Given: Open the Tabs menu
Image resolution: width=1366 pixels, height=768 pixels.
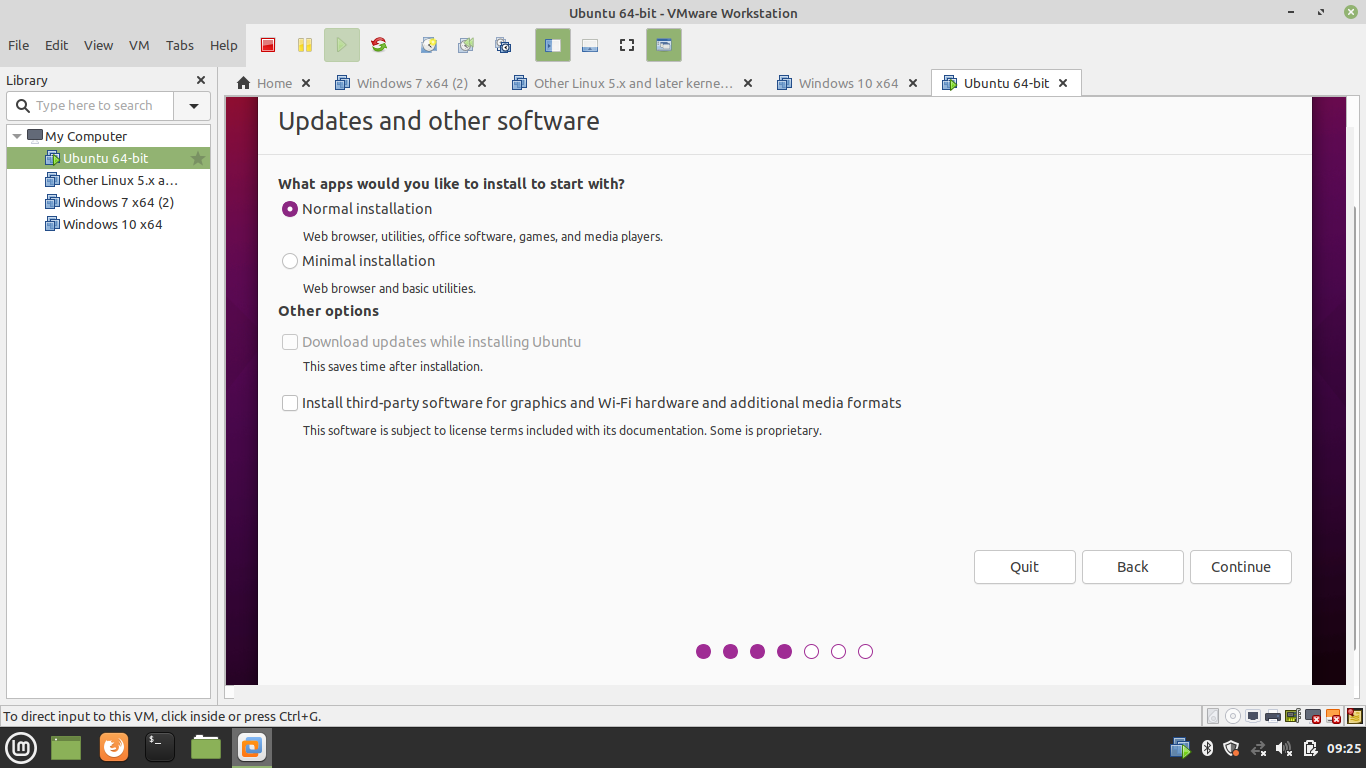Looking at the screenshot, I should 180,45.
